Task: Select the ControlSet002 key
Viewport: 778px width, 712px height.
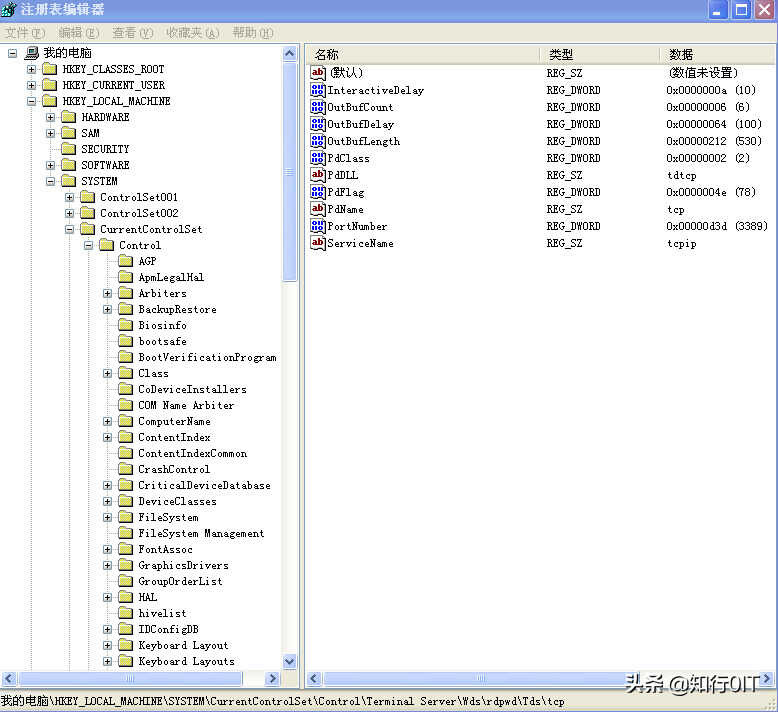Action: coord(139,213)
